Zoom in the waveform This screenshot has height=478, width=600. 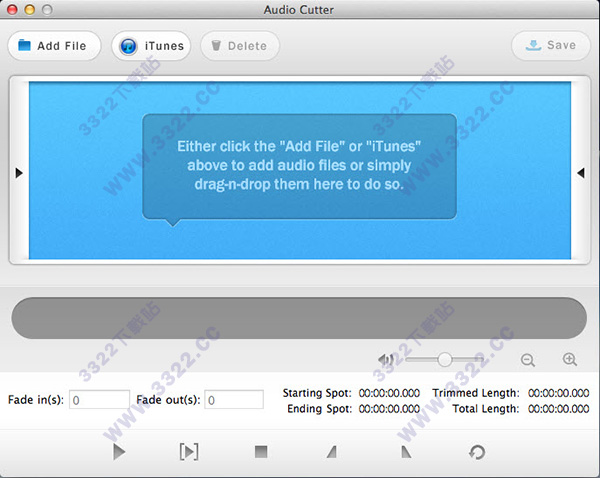pyautogui.click(x=570, y=359)
